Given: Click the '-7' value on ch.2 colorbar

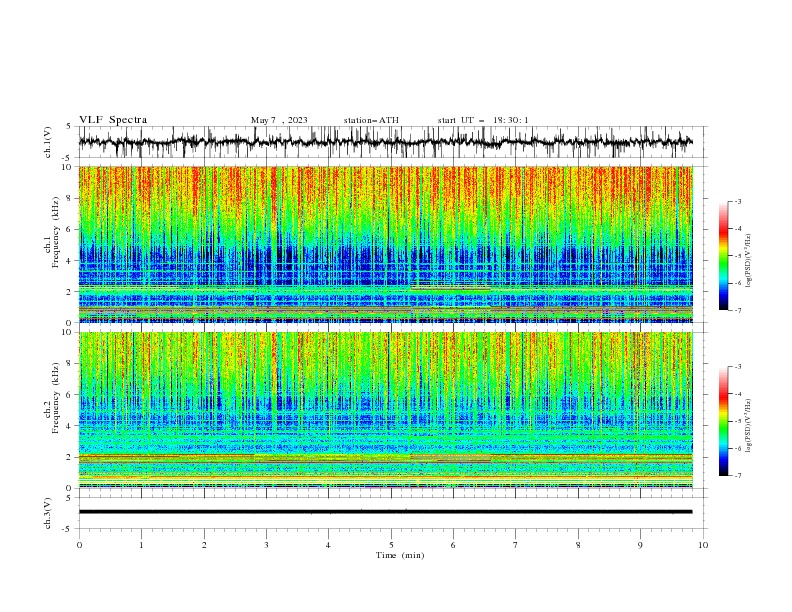Looking at the screenshot, I should point(737,475).
